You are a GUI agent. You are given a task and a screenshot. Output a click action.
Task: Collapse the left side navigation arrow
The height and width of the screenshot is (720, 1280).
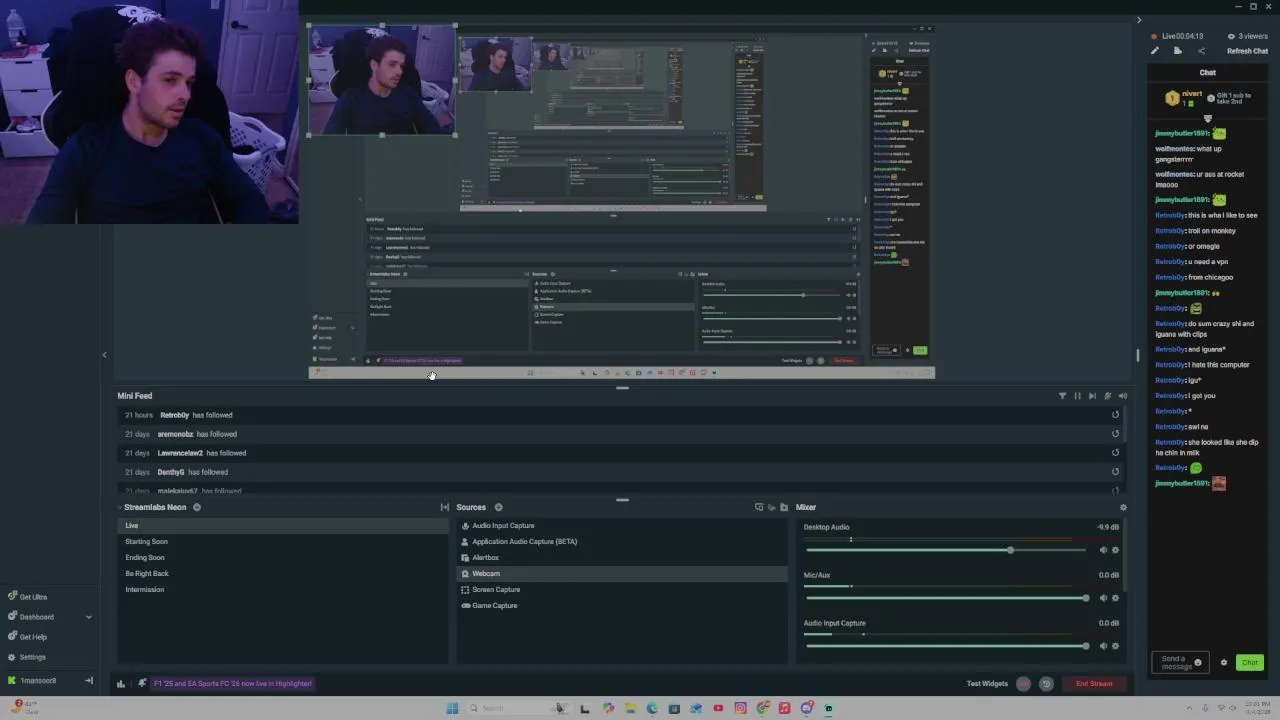(x=104, y=355)
